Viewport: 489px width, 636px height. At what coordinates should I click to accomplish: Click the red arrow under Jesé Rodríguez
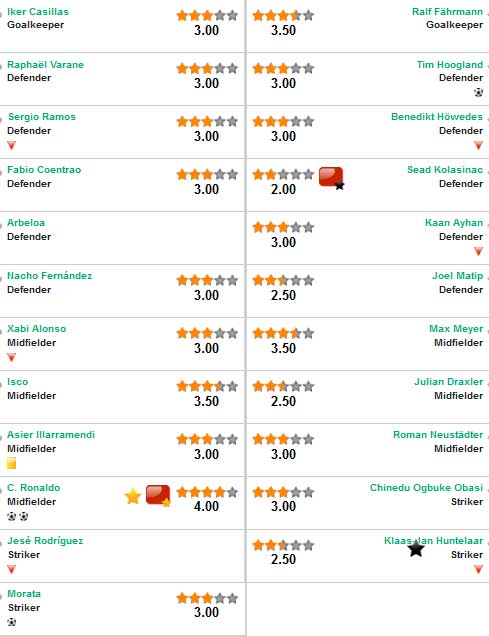(11, 569)
